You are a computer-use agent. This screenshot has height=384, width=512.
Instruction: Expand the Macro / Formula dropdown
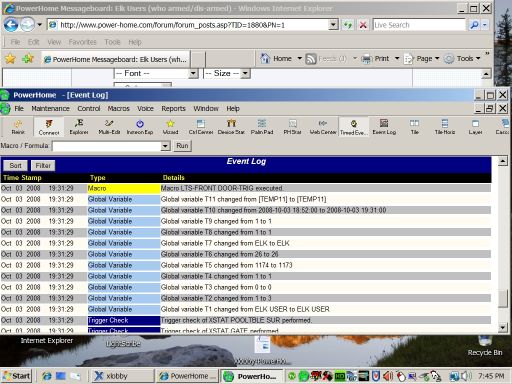tap(165, 146)
